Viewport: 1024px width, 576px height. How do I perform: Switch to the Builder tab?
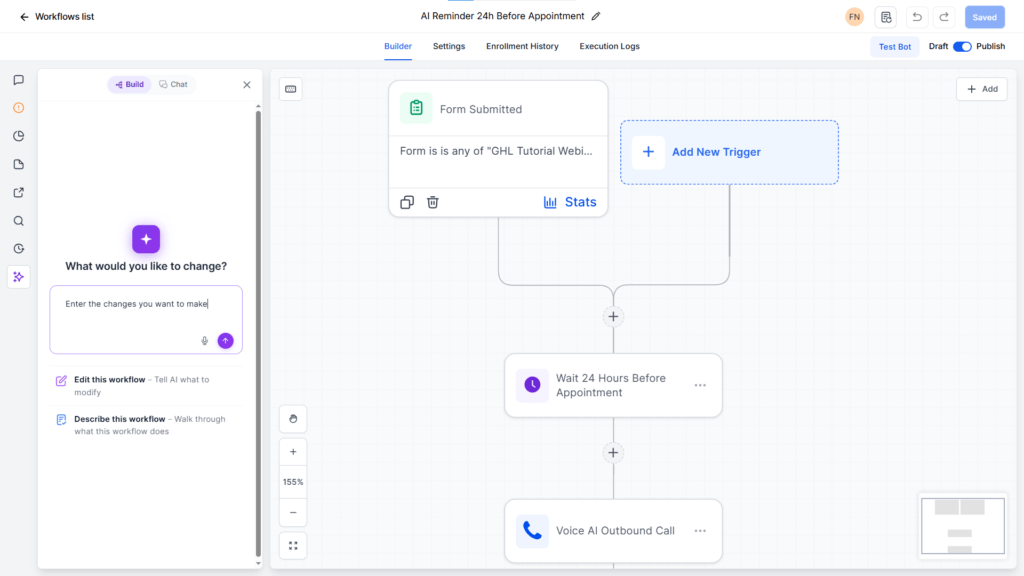tap(398, 46)
